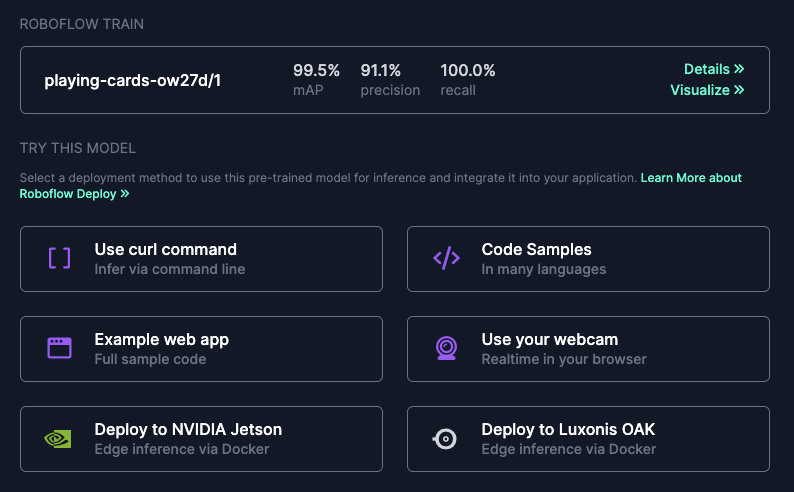
Task: Click the NVIDIA logo icon
Action: click(x=58, y=438)
